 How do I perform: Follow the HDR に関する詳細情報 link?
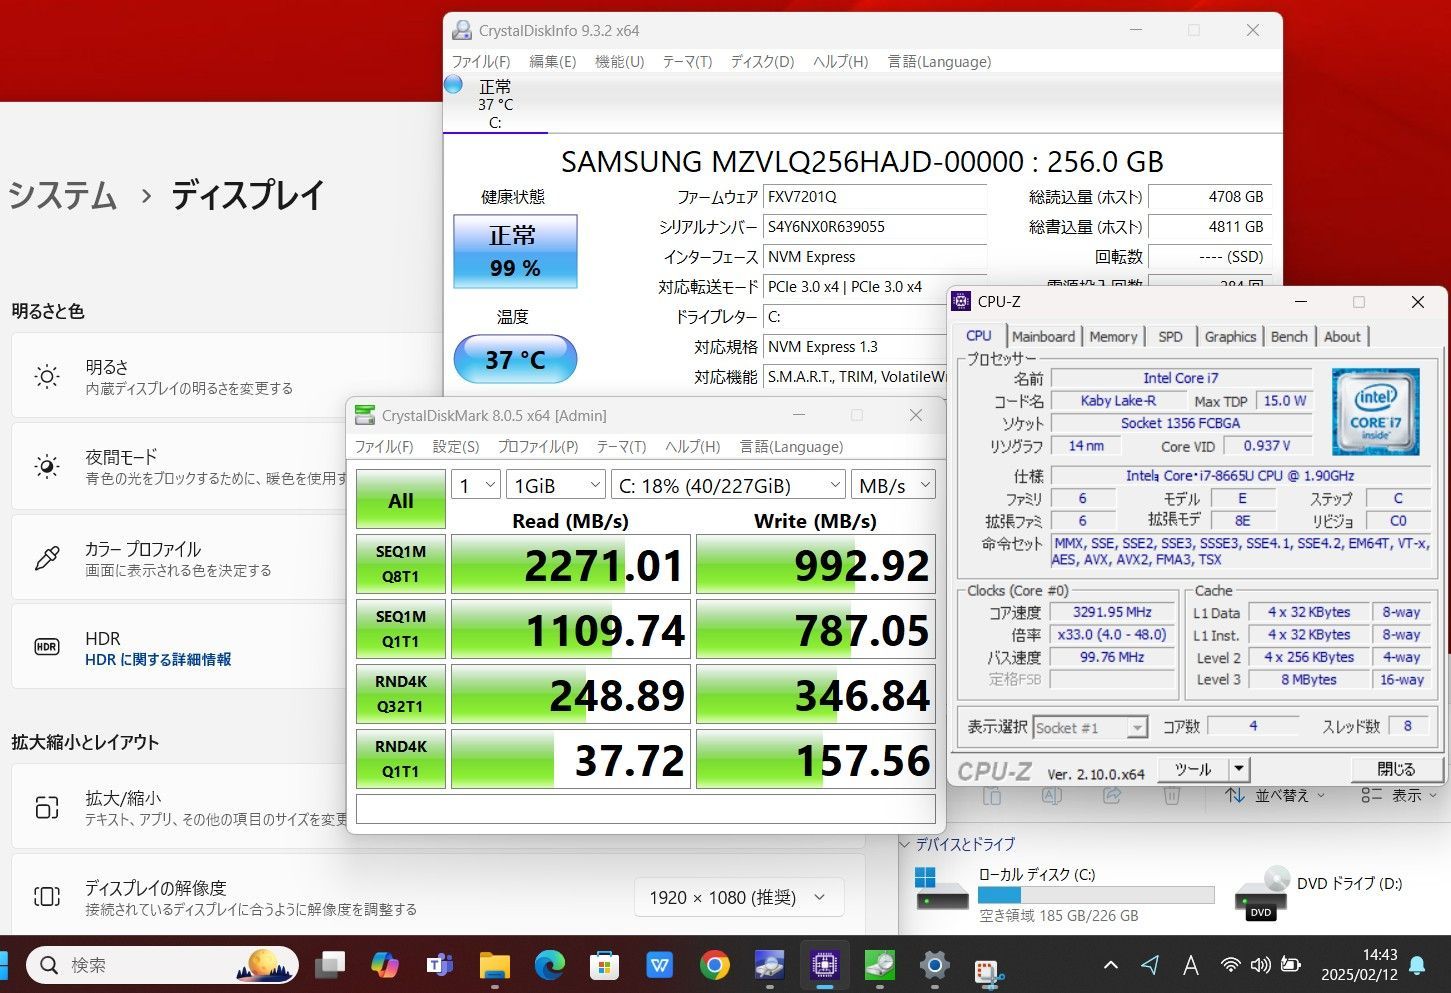tap(158, 660)
